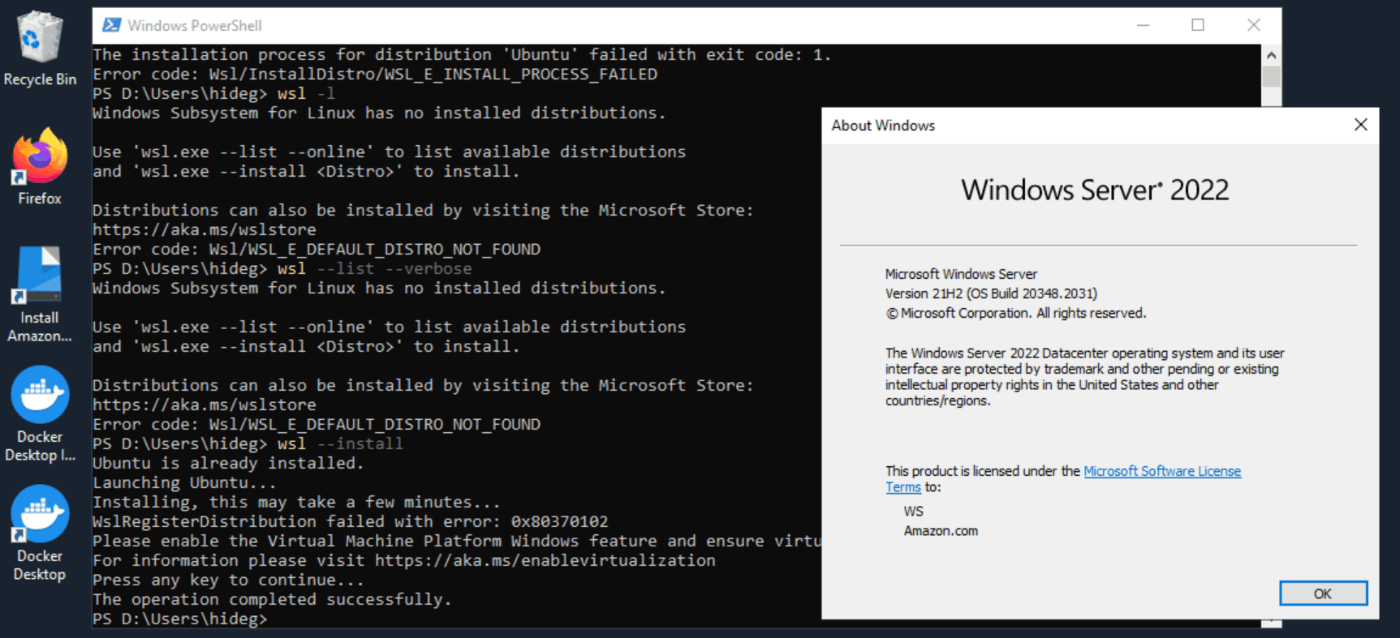This screenshot has height=638, width=1400.
Task: Click the 'Windows Server 2022' heading
Action: click(x=1095, y=189)
